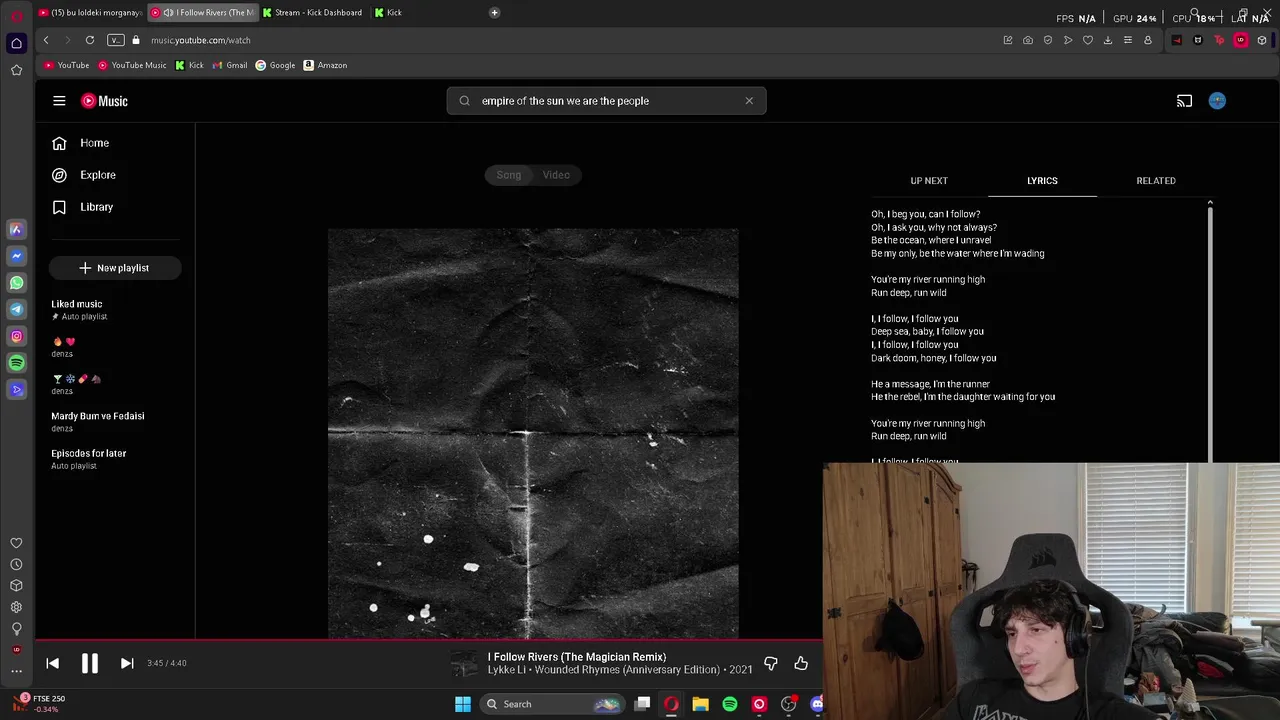Switch to the UP NEXT tab

coord(929,181)
